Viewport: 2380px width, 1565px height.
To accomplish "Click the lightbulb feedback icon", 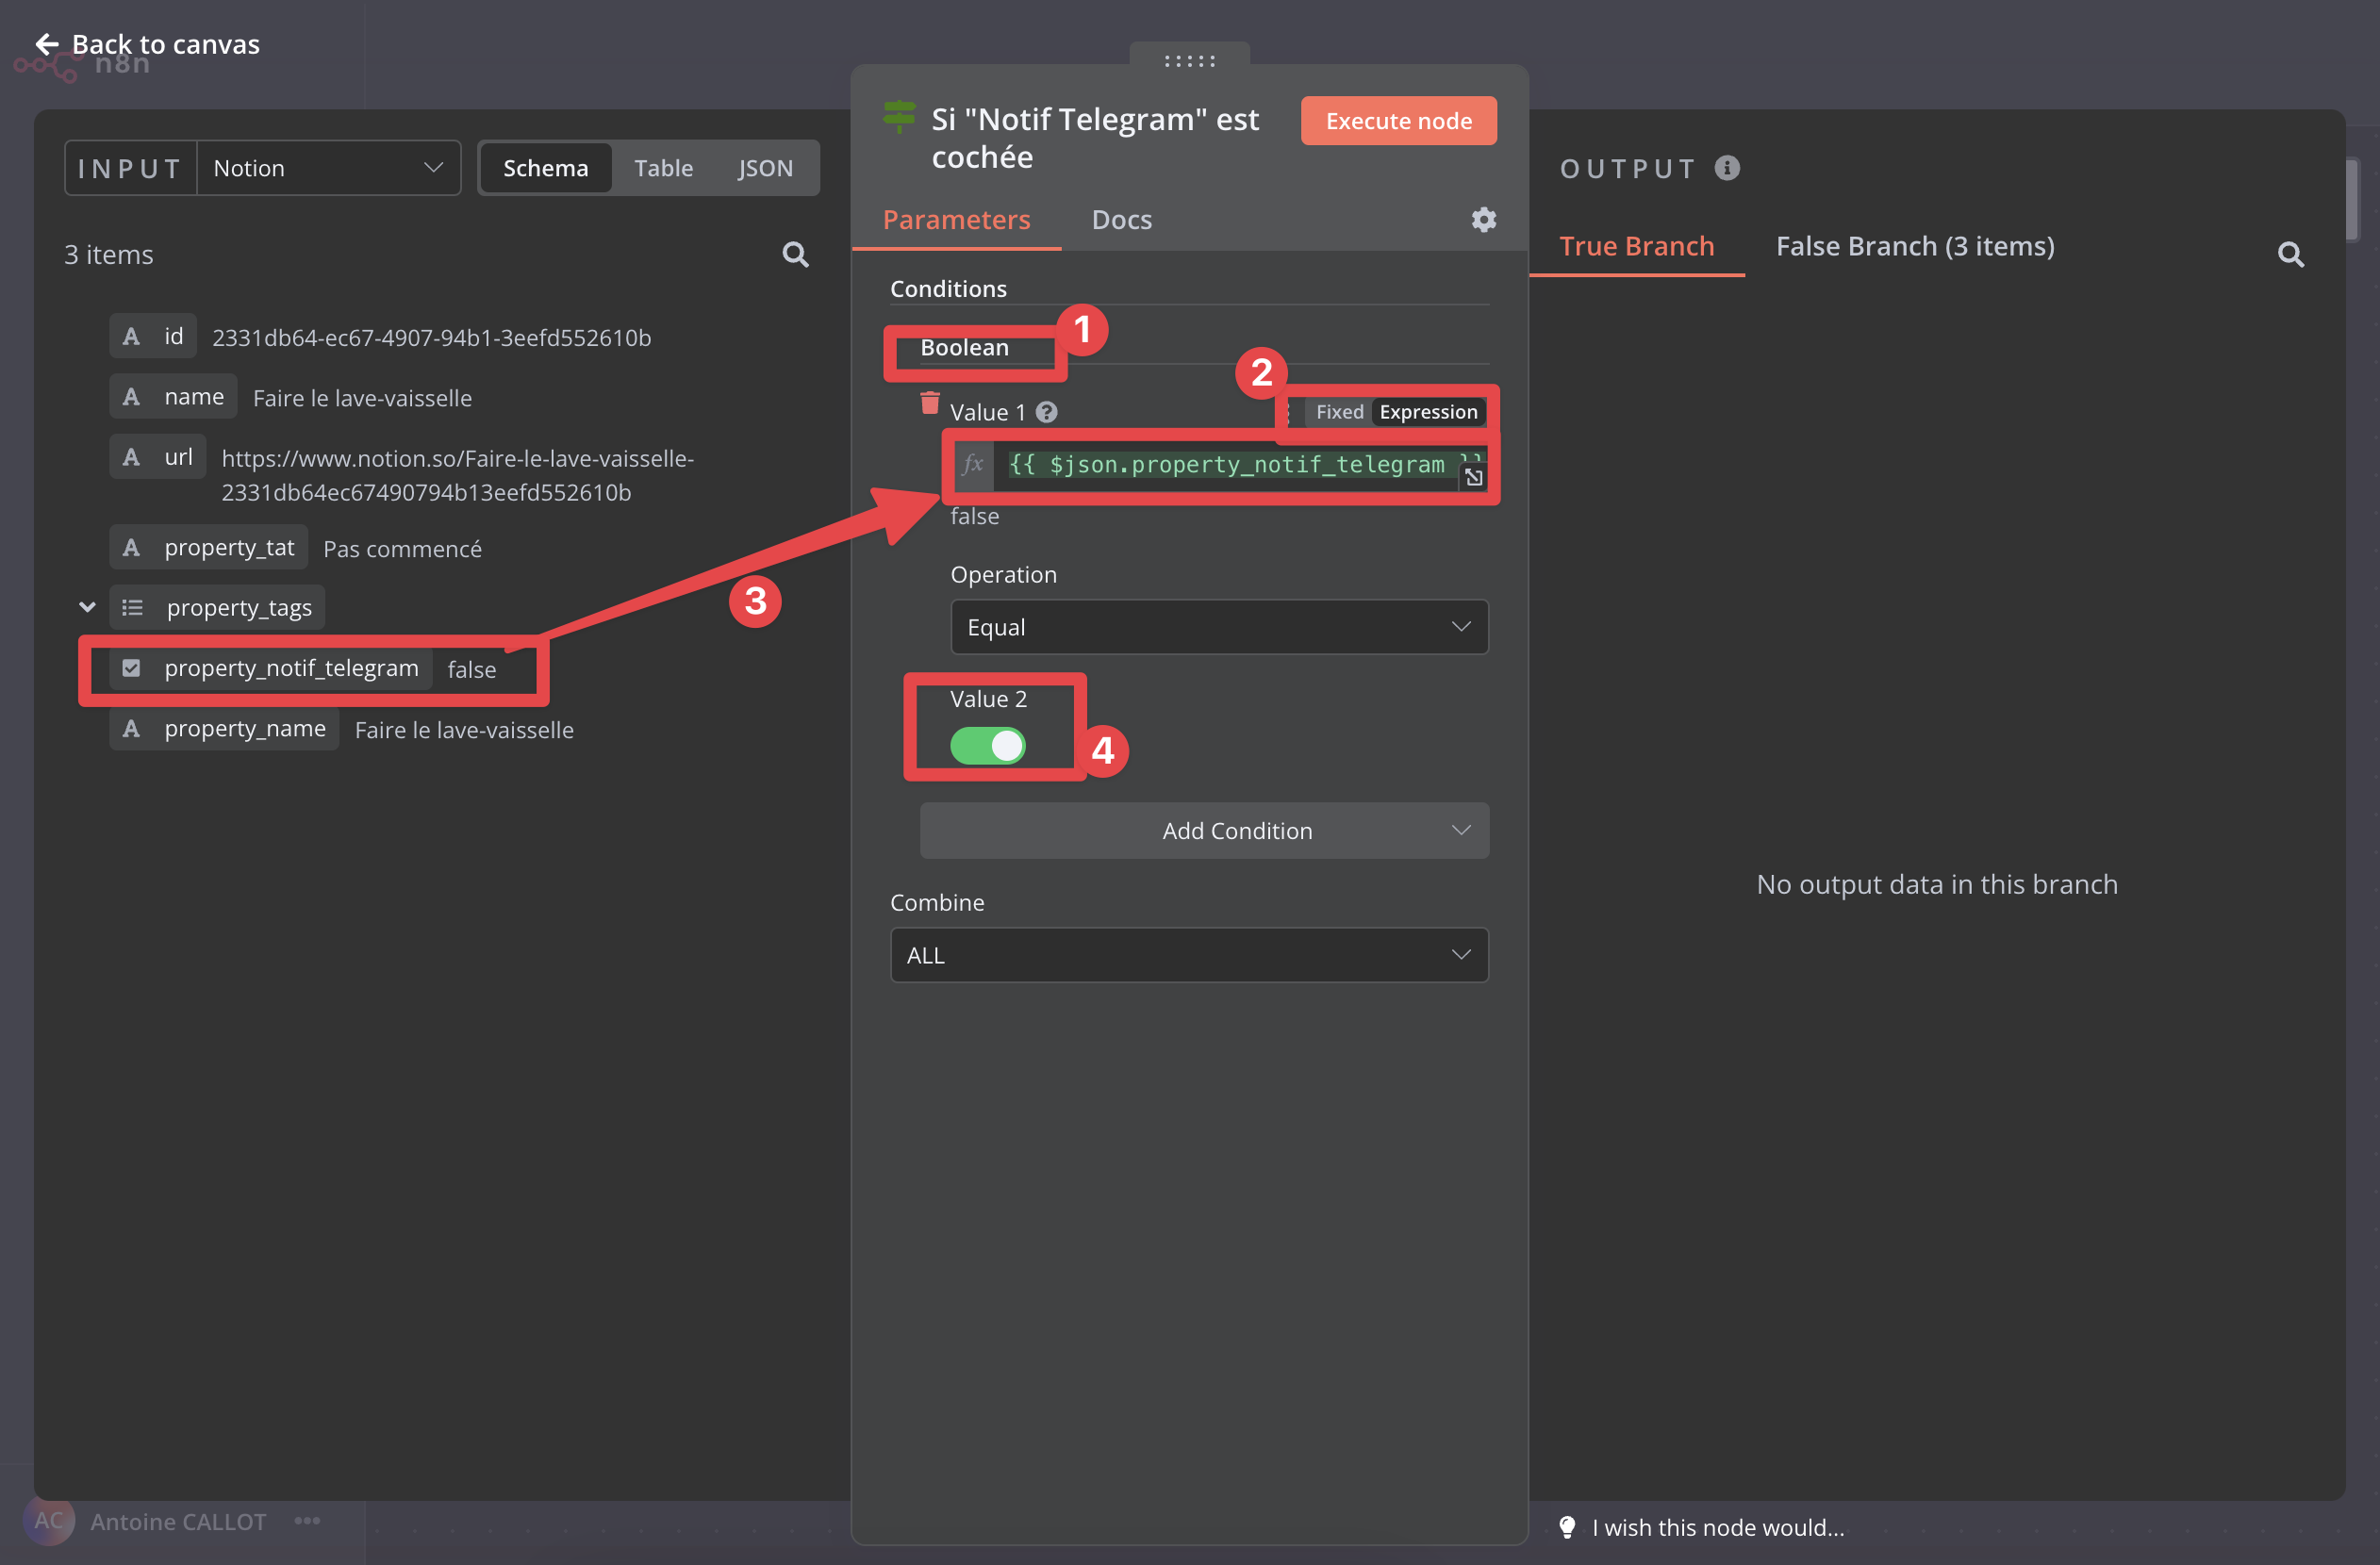I will 1567,1526.
